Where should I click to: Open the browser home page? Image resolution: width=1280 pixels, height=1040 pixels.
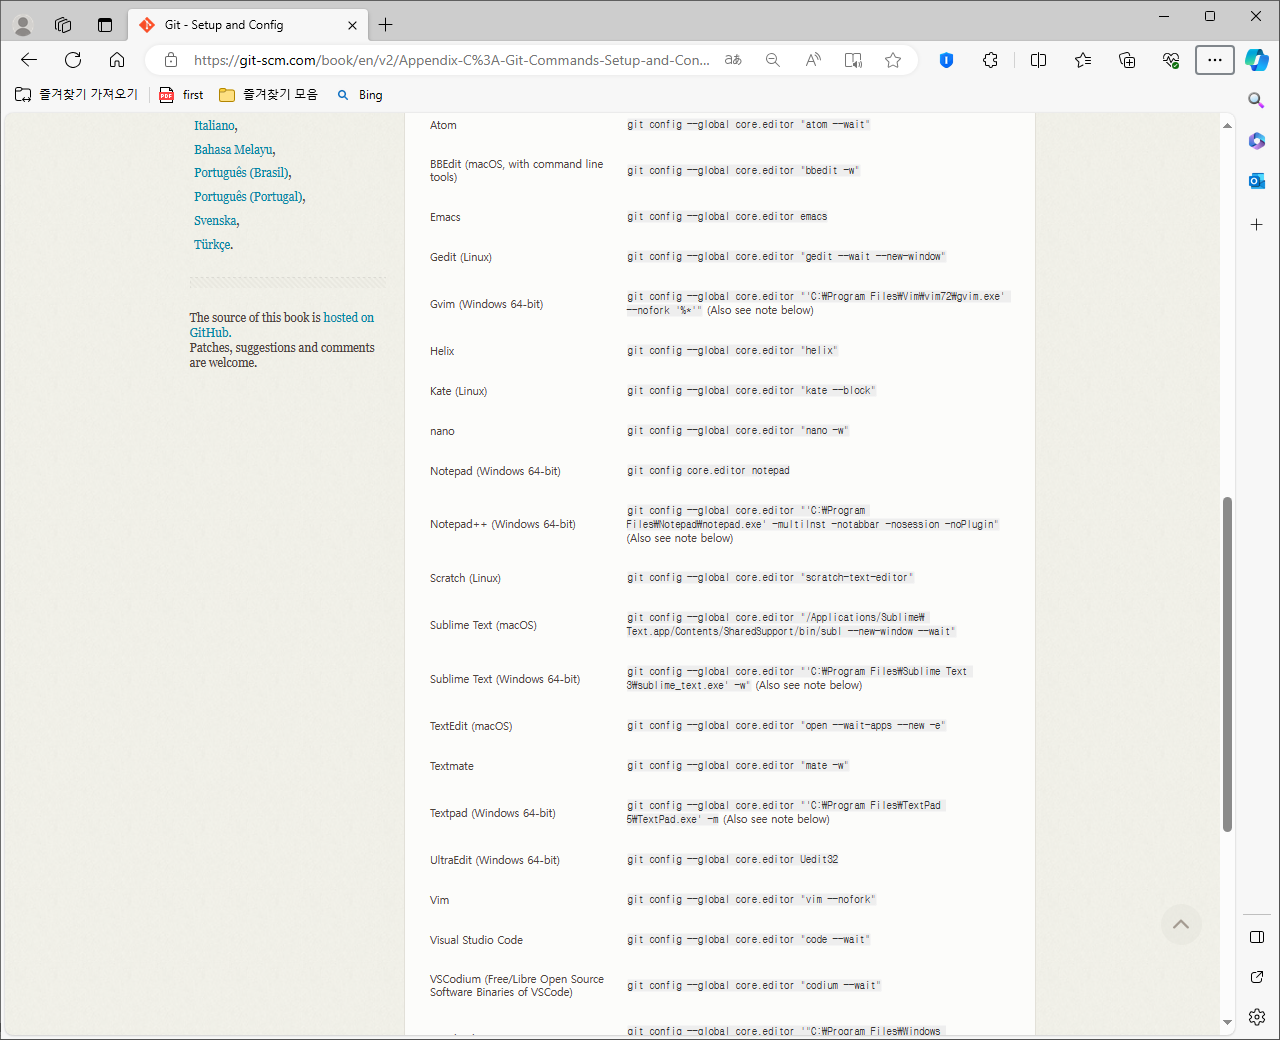click(x=117, y=60)
